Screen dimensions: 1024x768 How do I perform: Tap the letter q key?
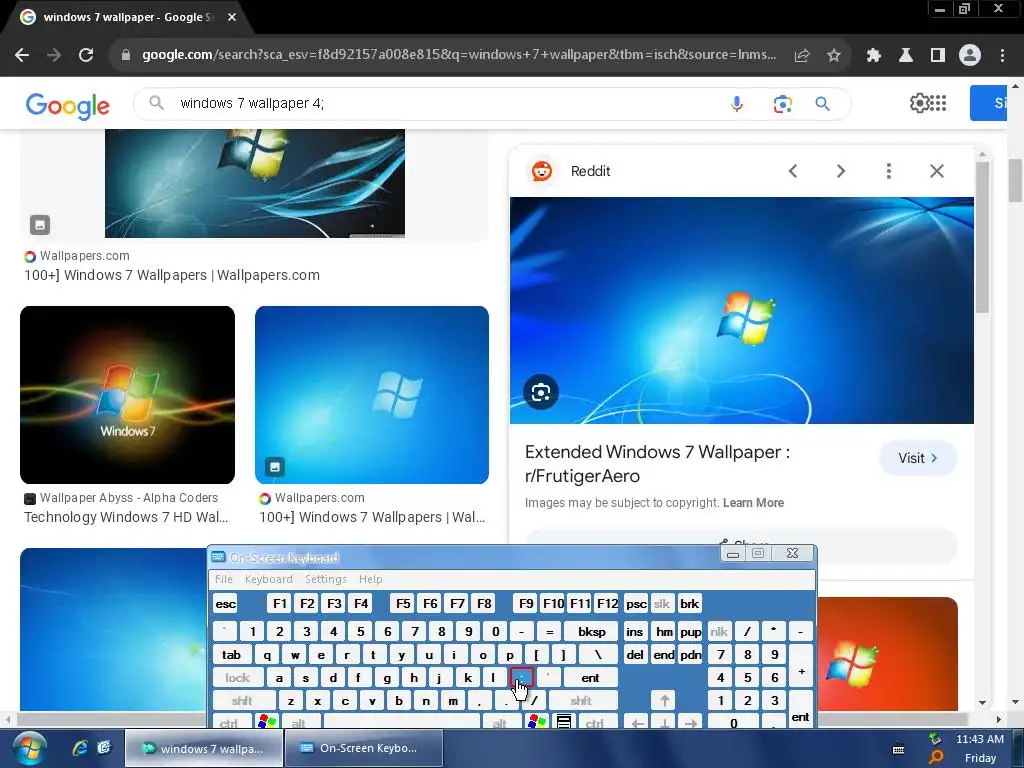tap(267, 654)
